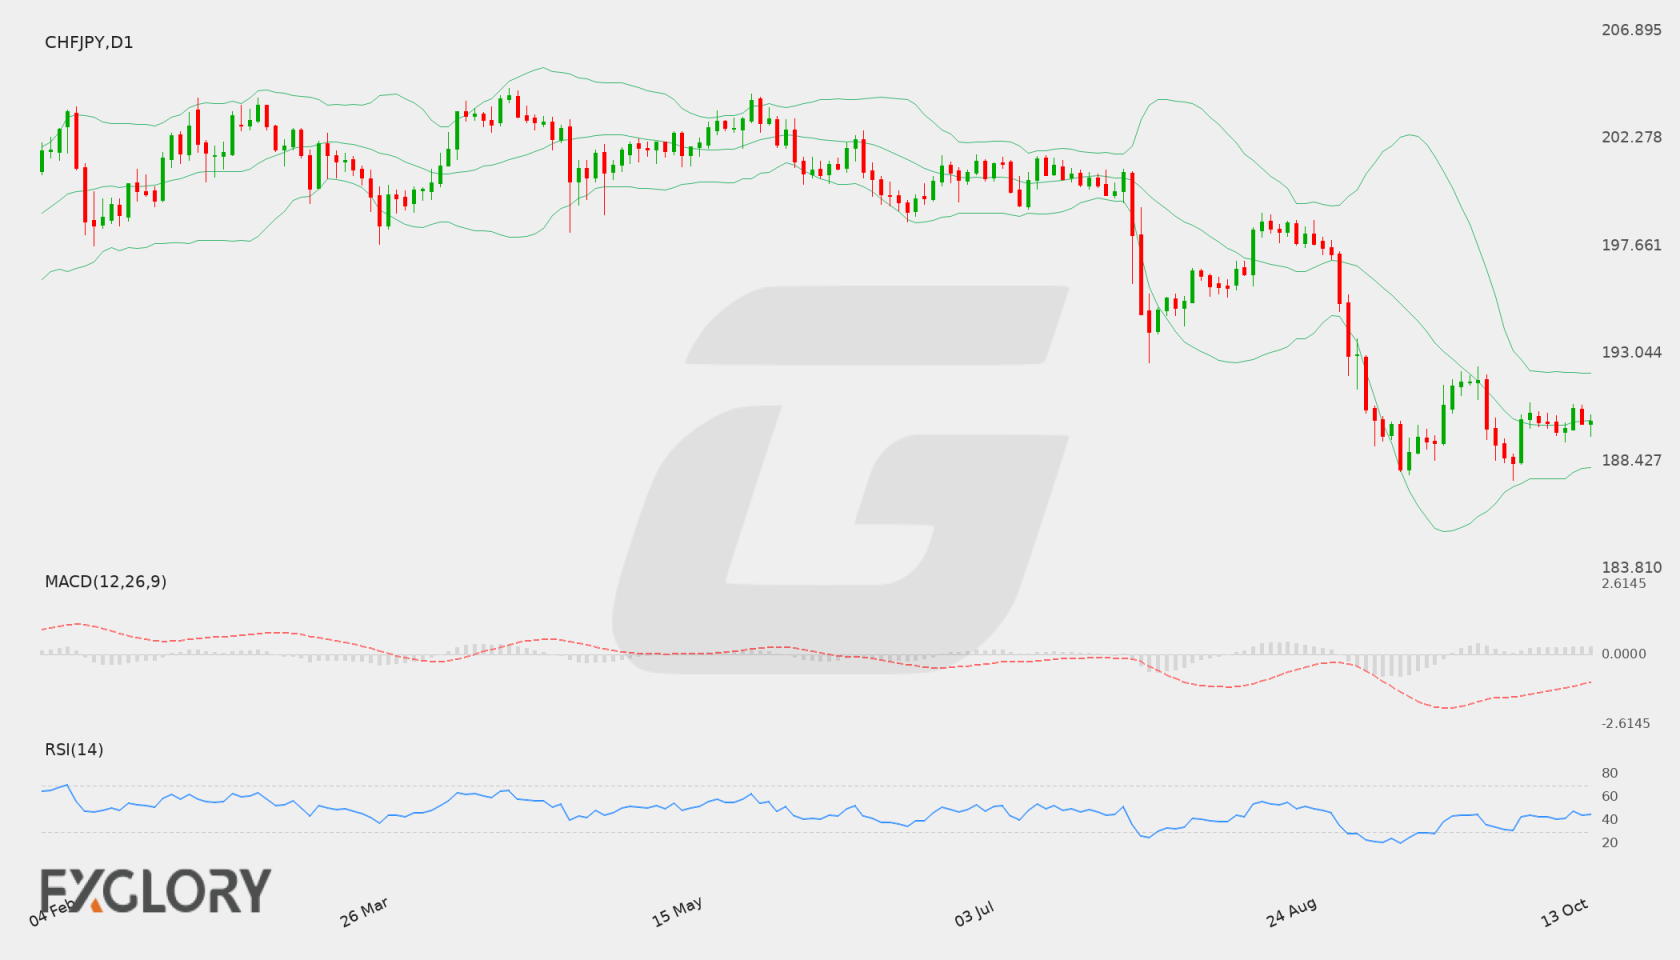Click the 197.661 price level

[x=1631, y=245]
